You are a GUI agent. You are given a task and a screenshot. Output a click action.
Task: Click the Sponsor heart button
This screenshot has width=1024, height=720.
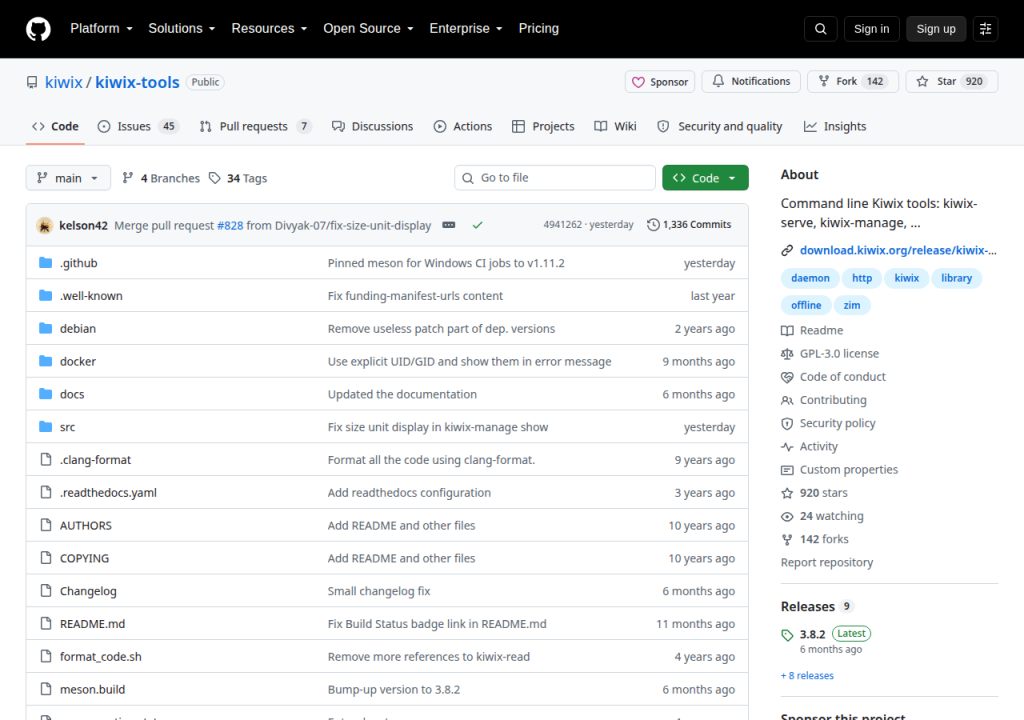[660, 82]
